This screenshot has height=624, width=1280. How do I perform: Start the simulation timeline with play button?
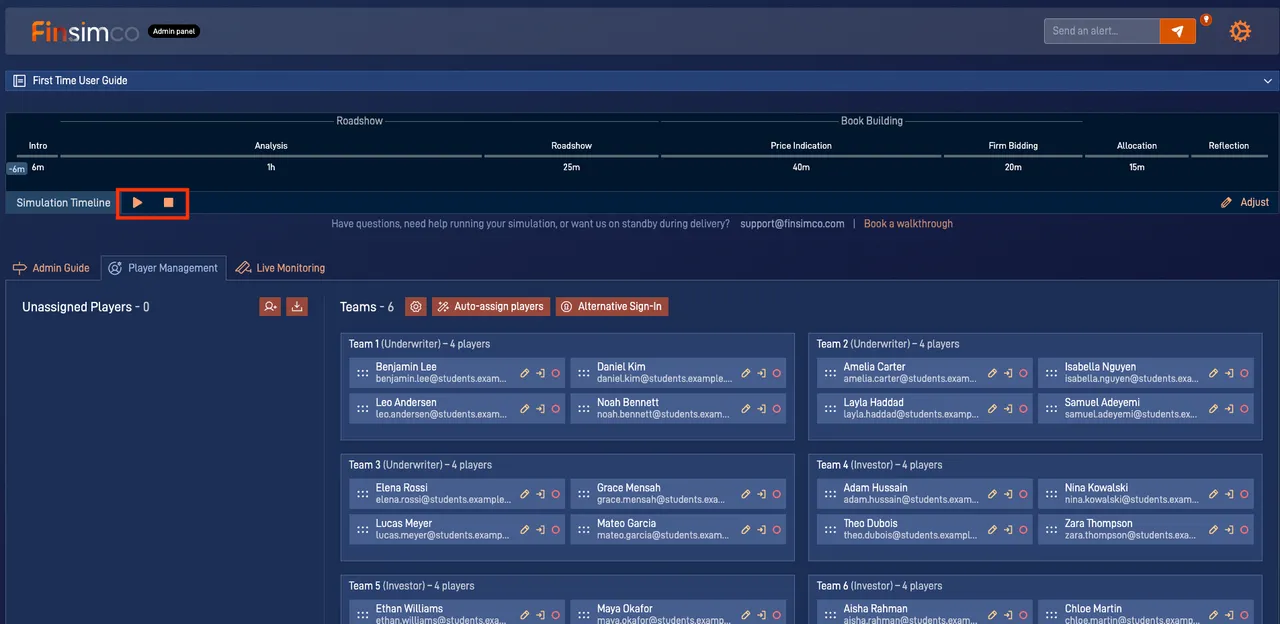[138, 203]
